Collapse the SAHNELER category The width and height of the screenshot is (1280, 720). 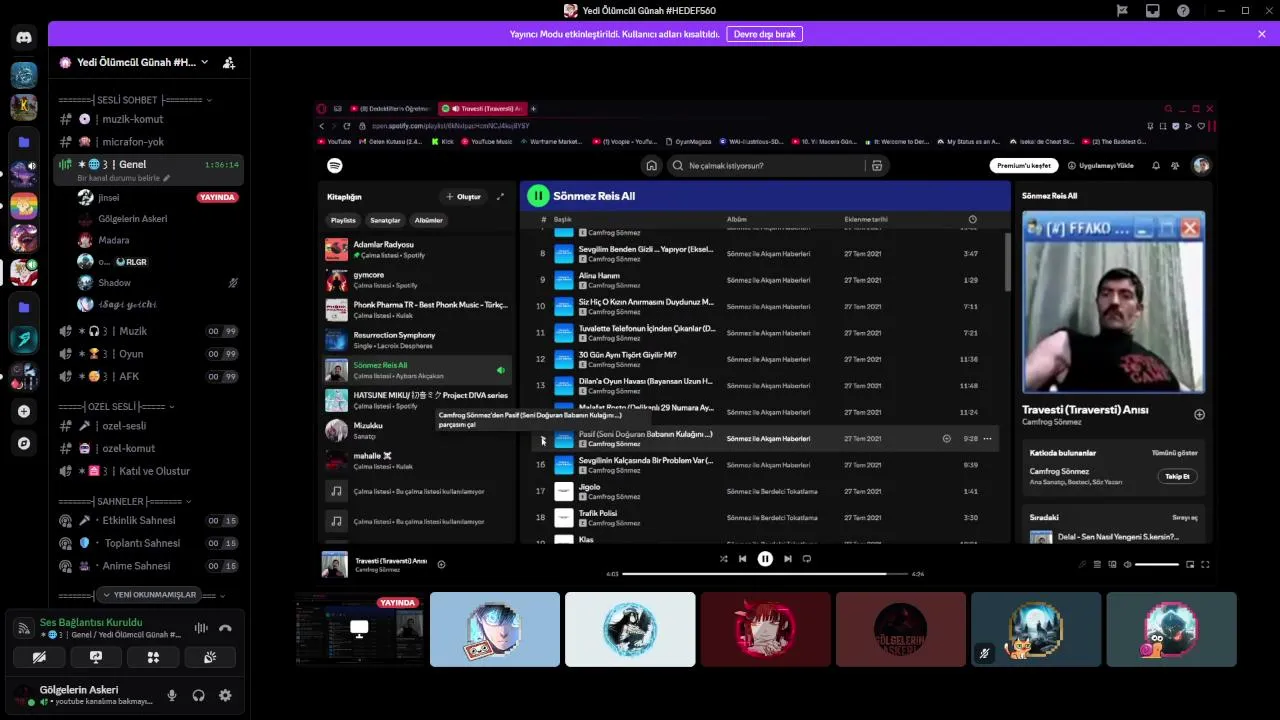(x=125, y=501)
